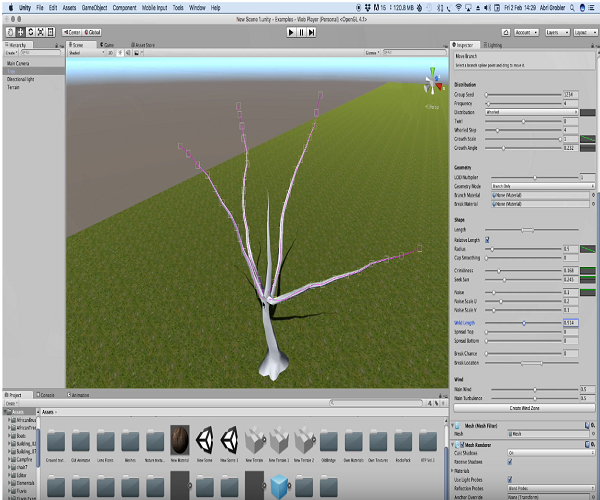The width and height of the screenshot is (600, 500).
Task: Select the New Scene 1 asset icon
Action: 230,440
